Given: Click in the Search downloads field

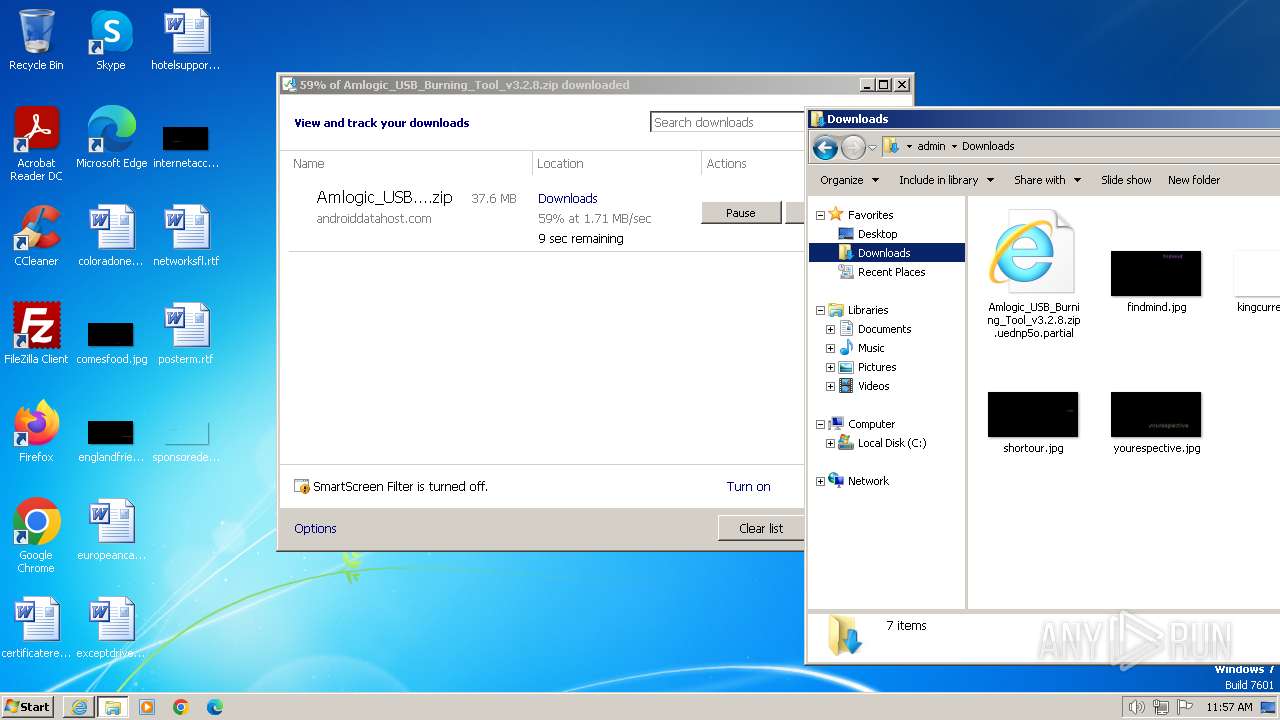Looking at the screenshot, I should pos(728,122).
